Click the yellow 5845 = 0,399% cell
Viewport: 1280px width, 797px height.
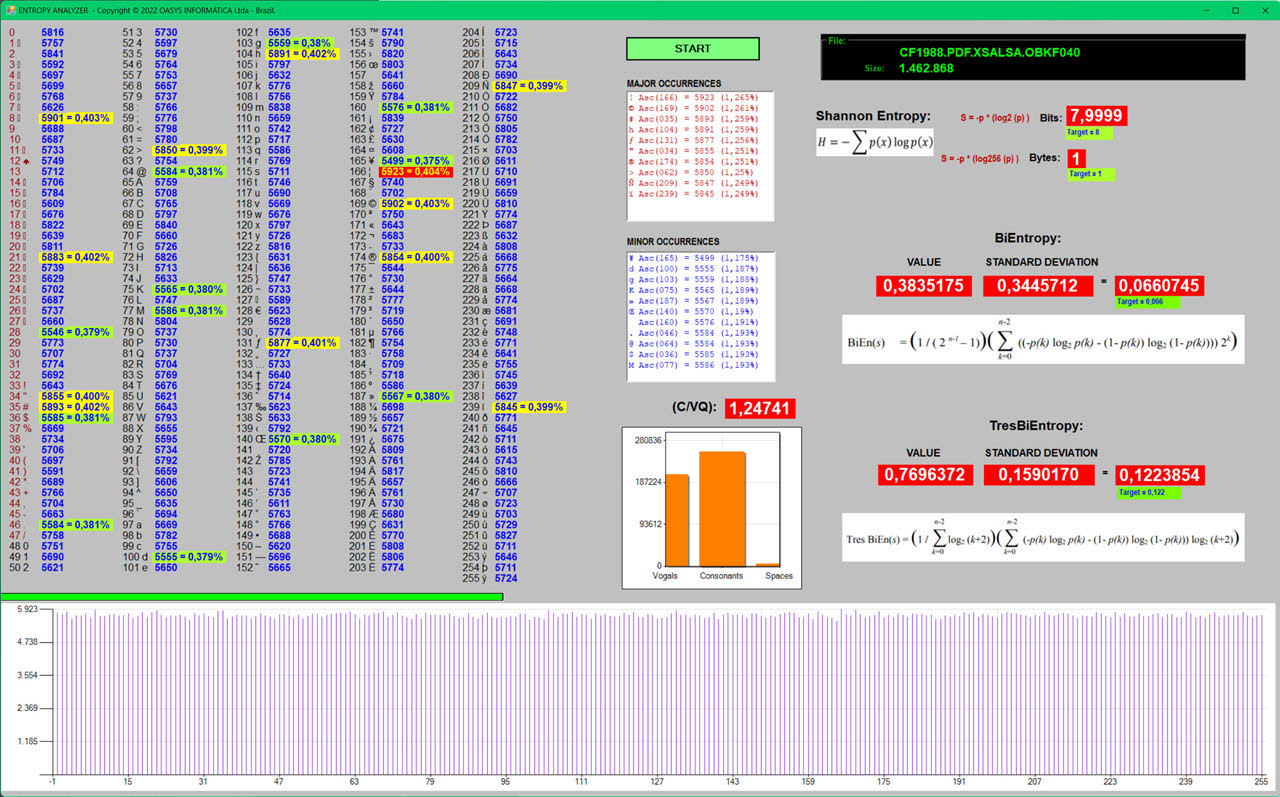(529, 407)
